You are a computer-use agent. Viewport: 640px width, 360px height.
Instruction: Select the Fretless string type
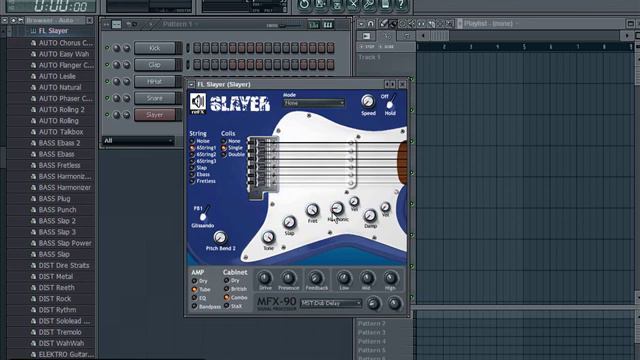[x=203, y=181]
